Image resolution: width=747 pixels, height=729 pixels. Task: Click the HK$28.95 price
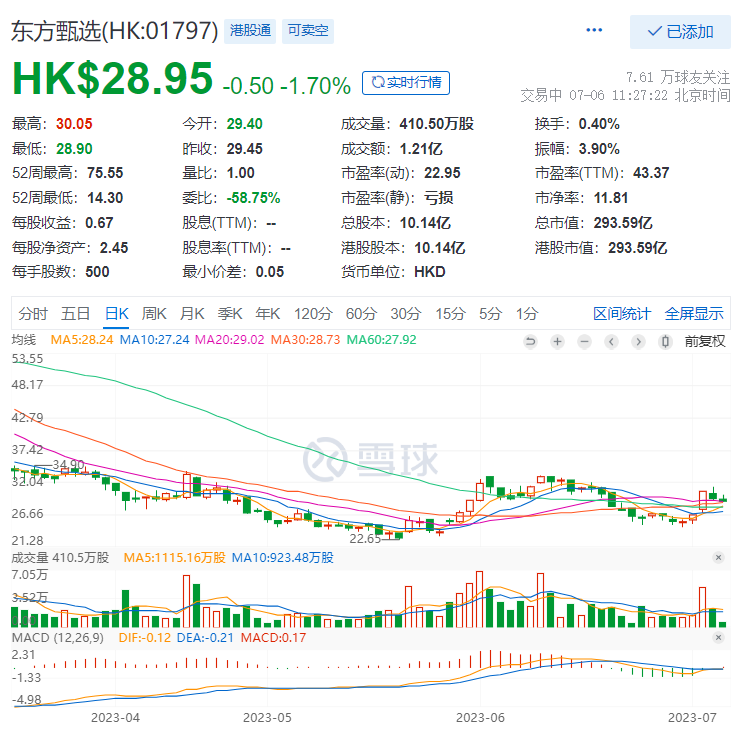(112, 79)
